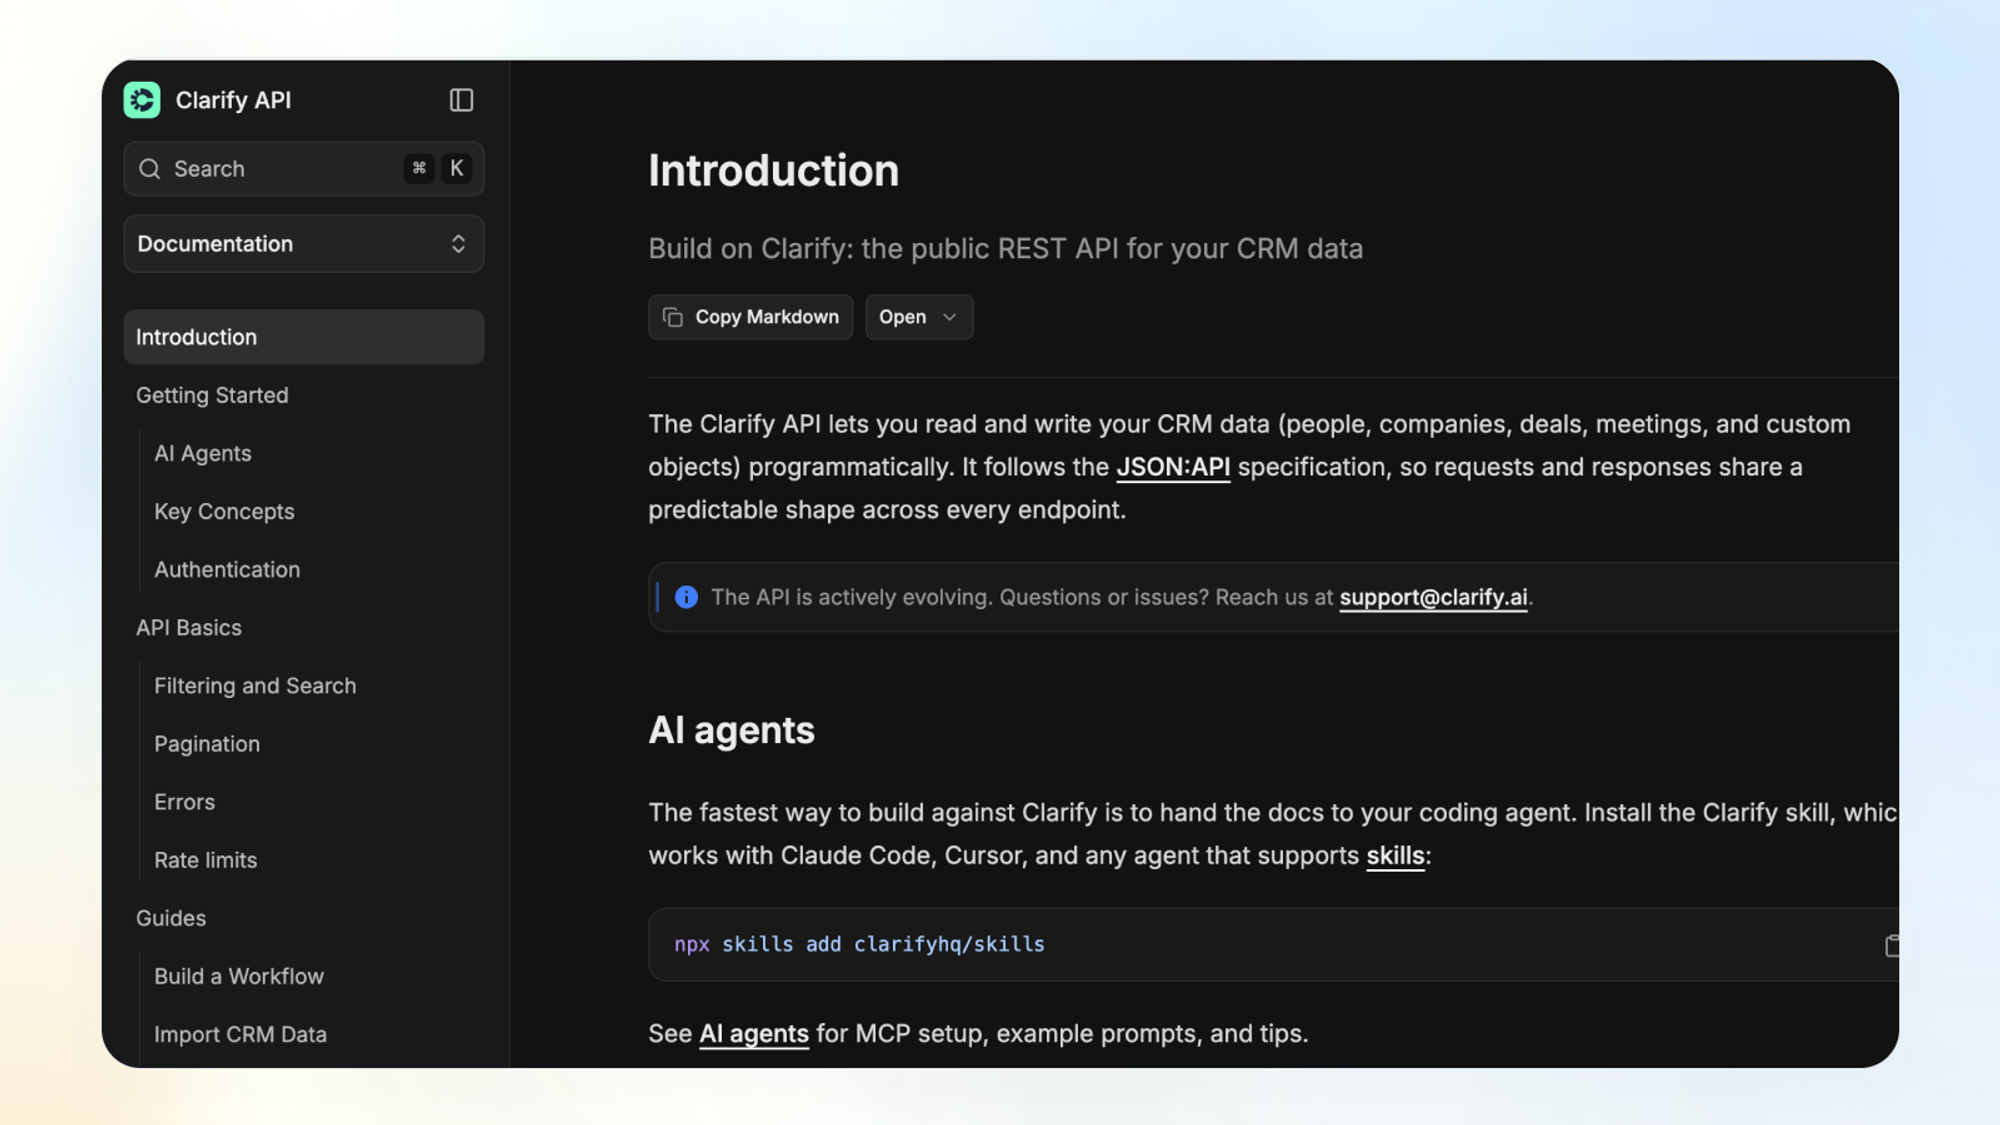Follow the JSON:API specification link
This screenshot has height=1125, width=2000.
tap(1173, 467)
